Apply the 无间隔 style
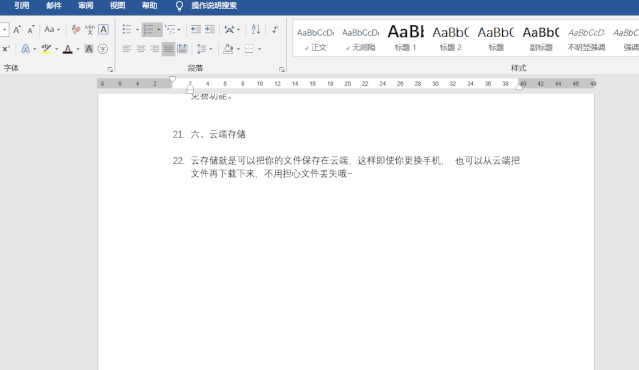This screenshot has width=639, height=370. click(361, 39)
